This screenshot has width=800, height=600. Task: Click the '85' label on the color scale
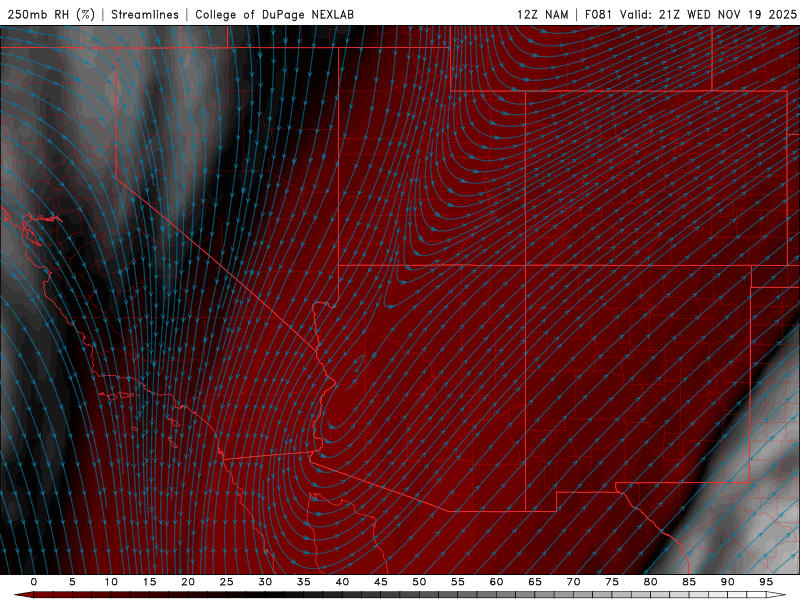pos(689,582)
